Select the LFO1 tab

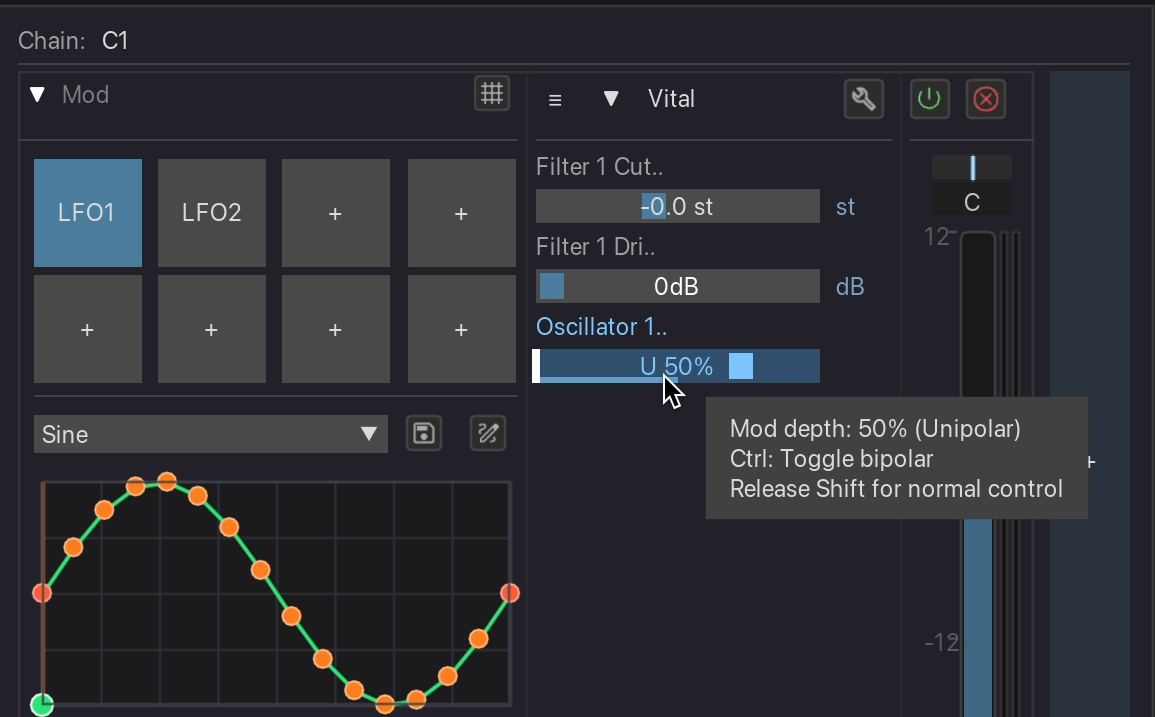87,212
